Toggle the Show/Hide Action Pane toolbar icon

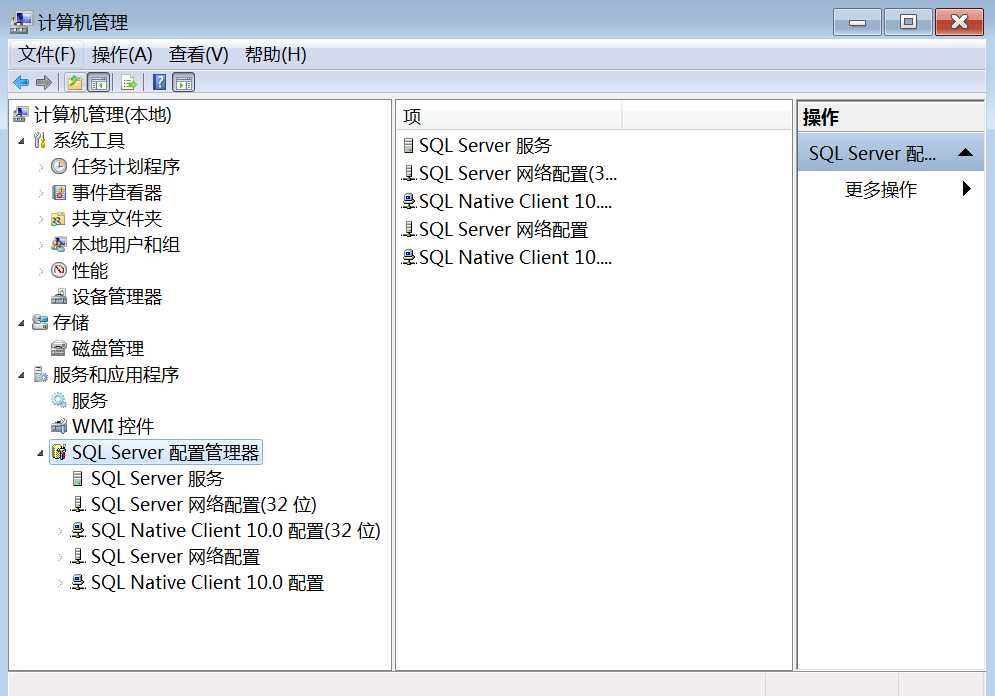click(183, 82)
